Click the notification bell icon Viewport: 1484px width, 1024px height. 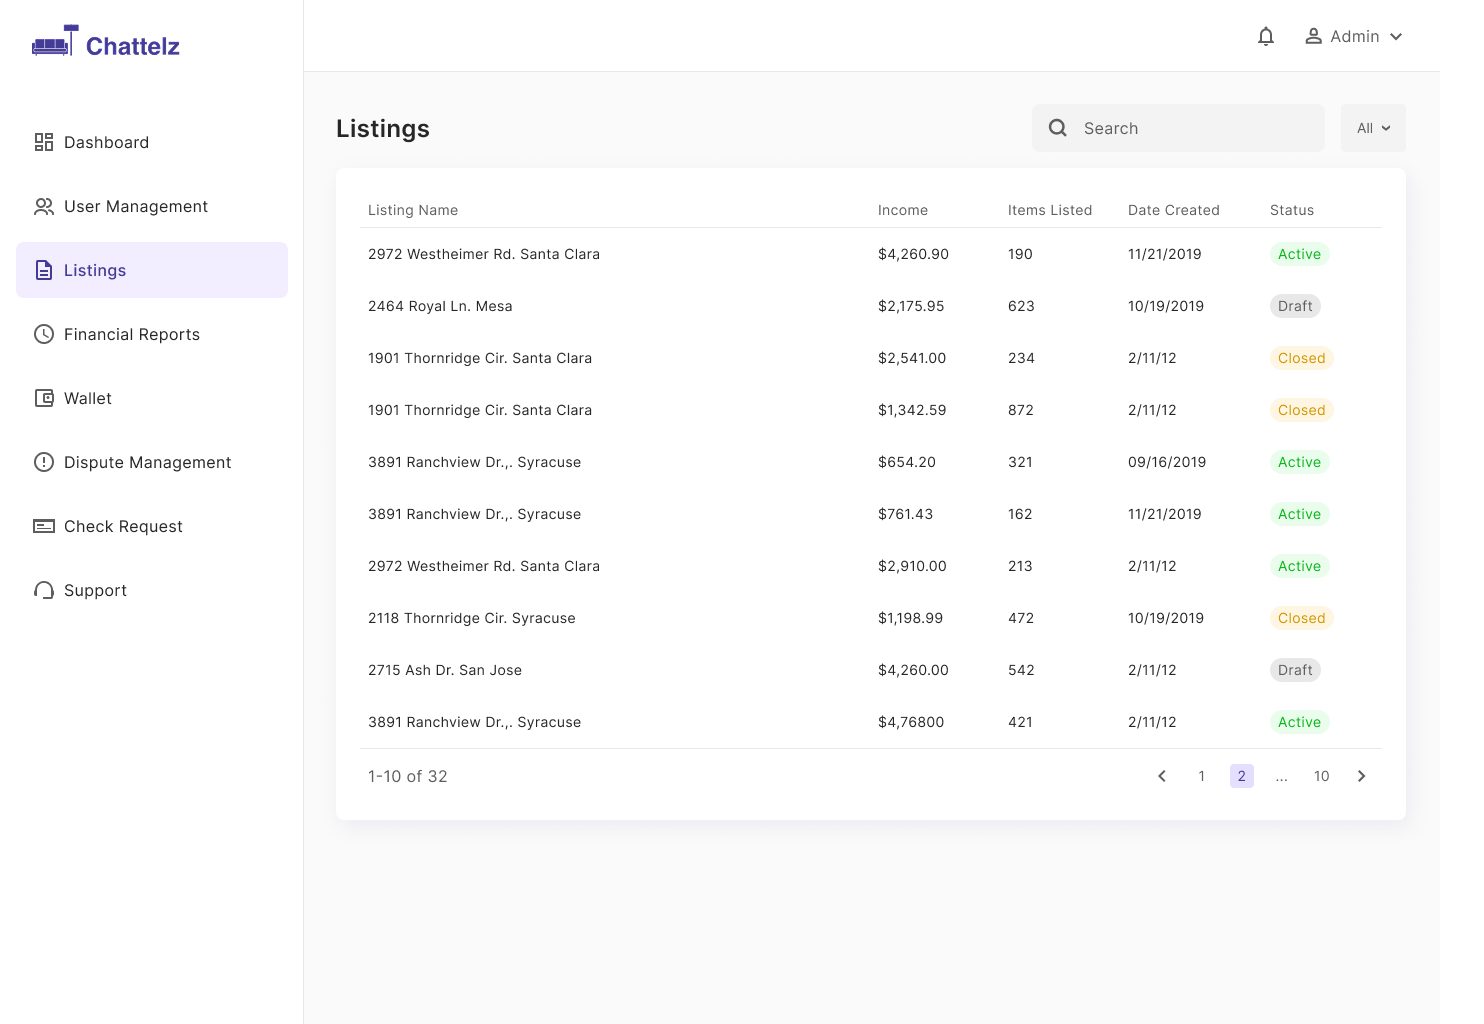pos(1266,37)
